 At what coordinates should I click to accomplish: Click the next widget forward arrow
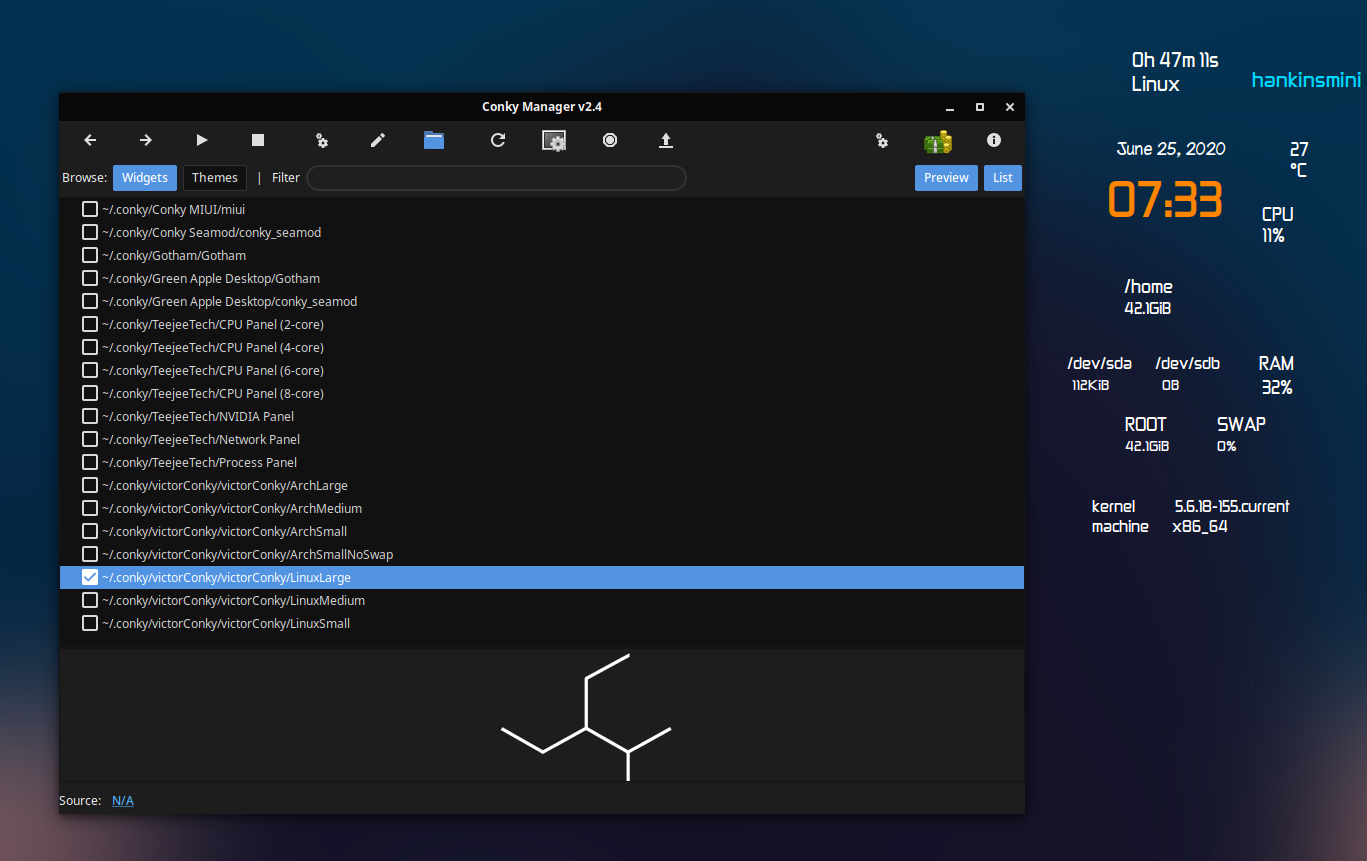146,141
